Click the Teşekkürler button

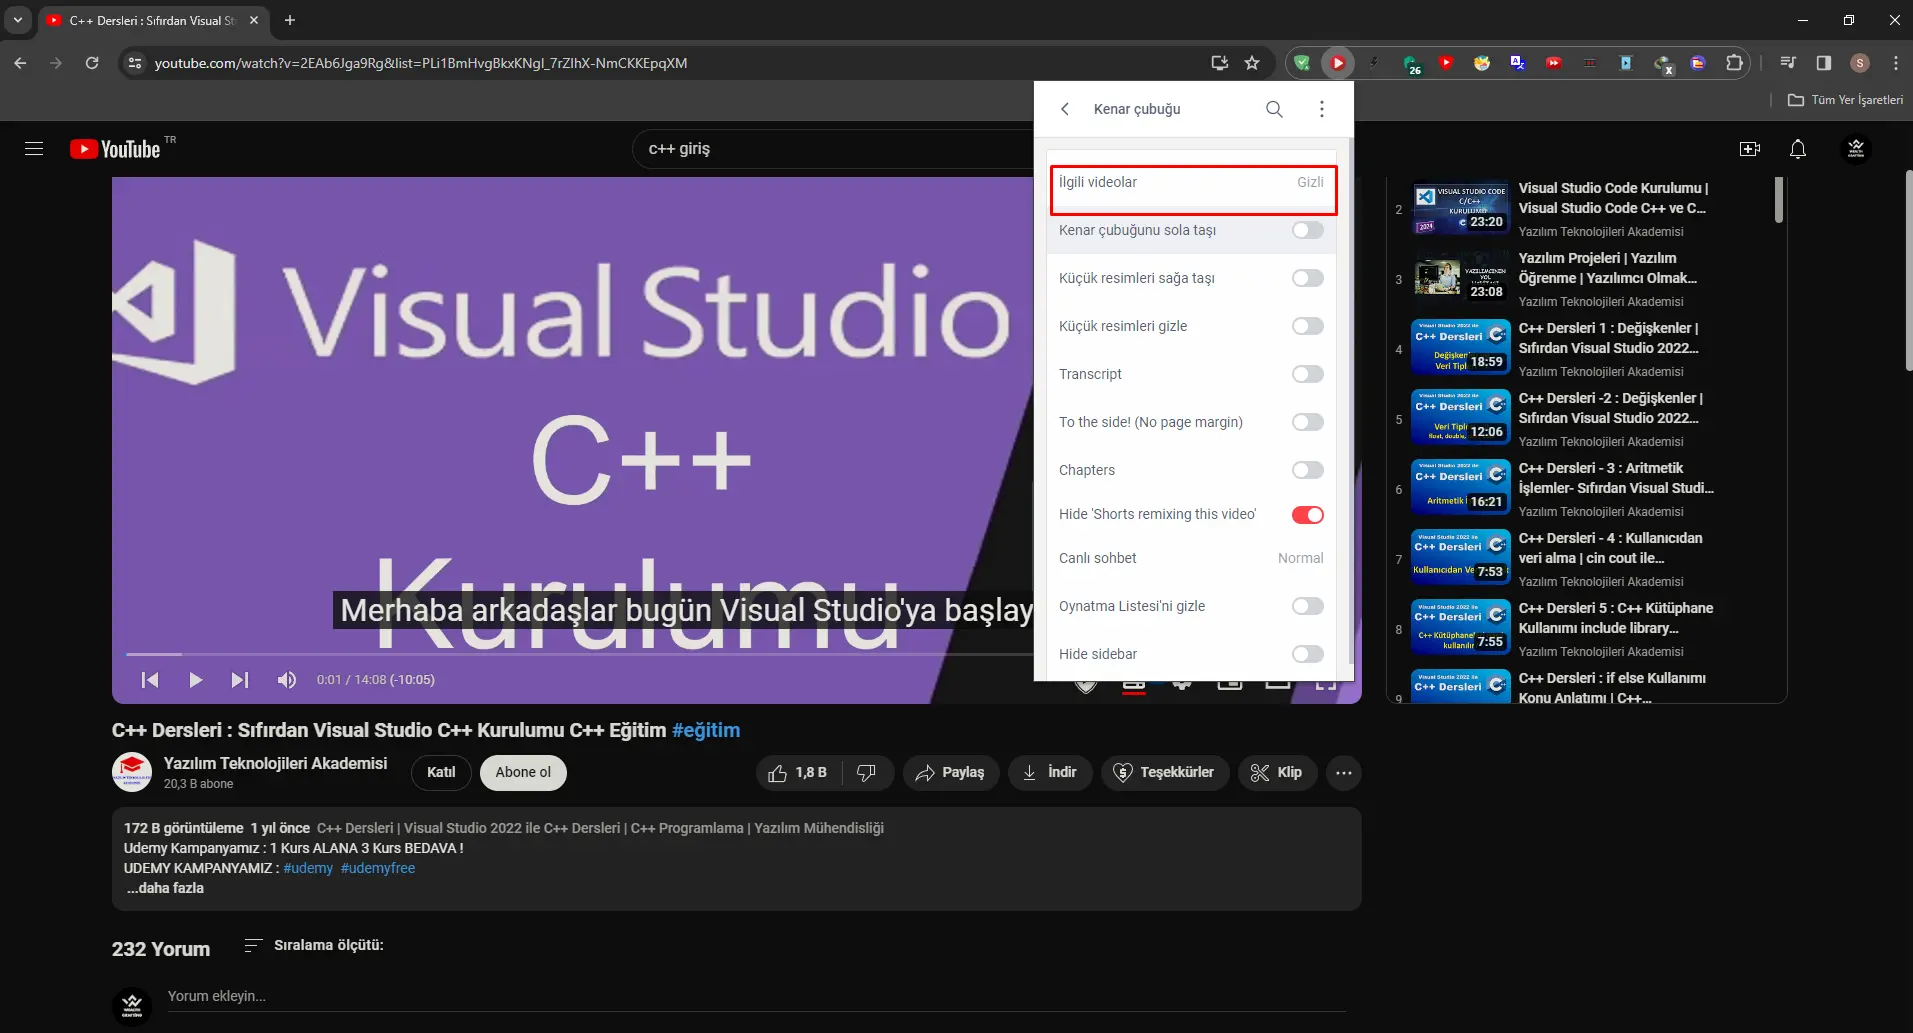point(1165,773)
